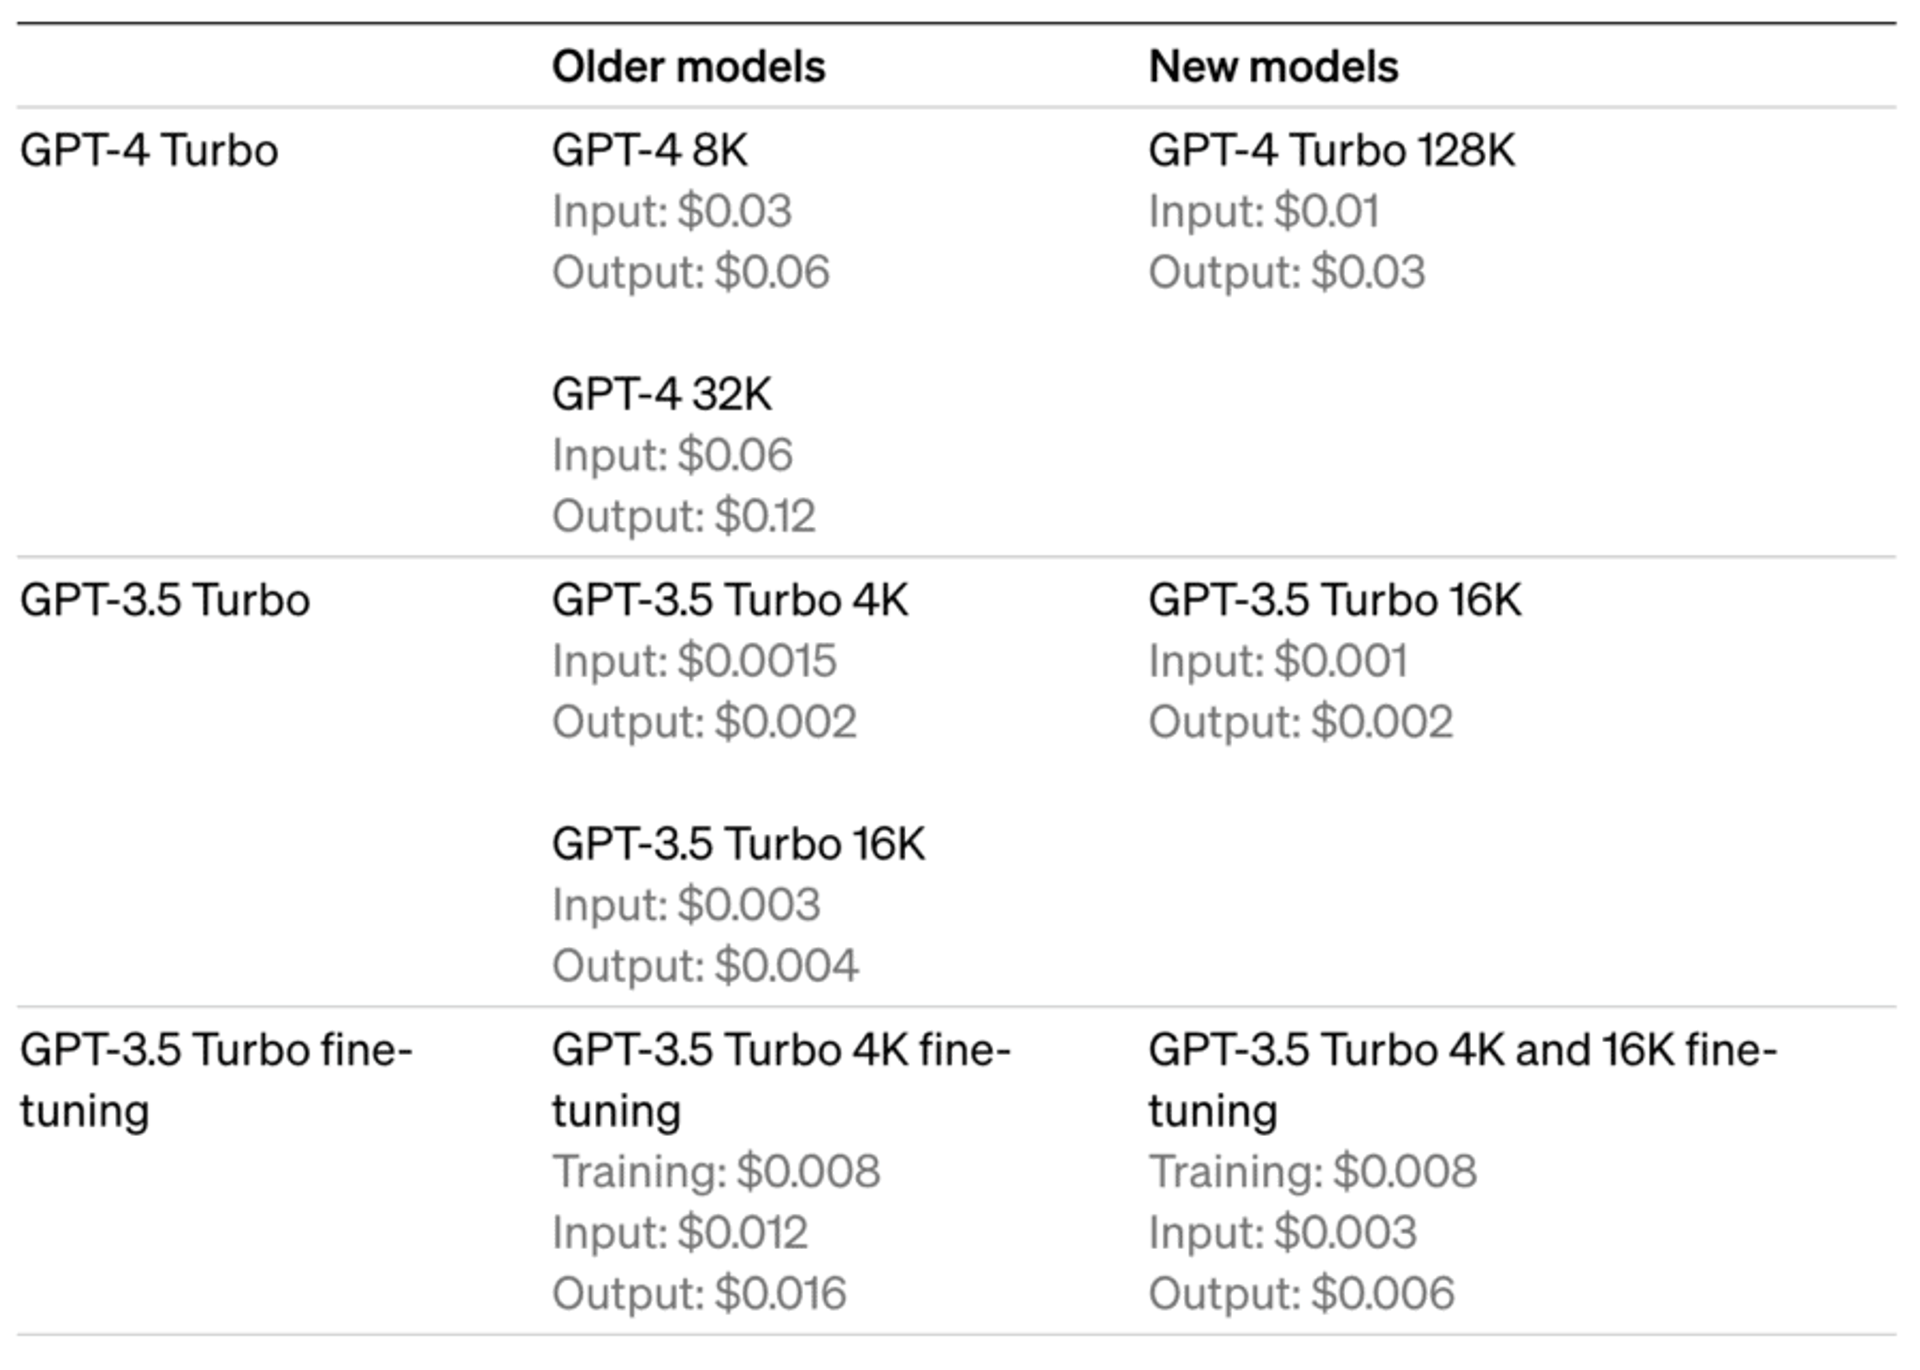Click Input: $0.012 fine-tuning price
1920x1370 pixels.
coord(680,1232)
